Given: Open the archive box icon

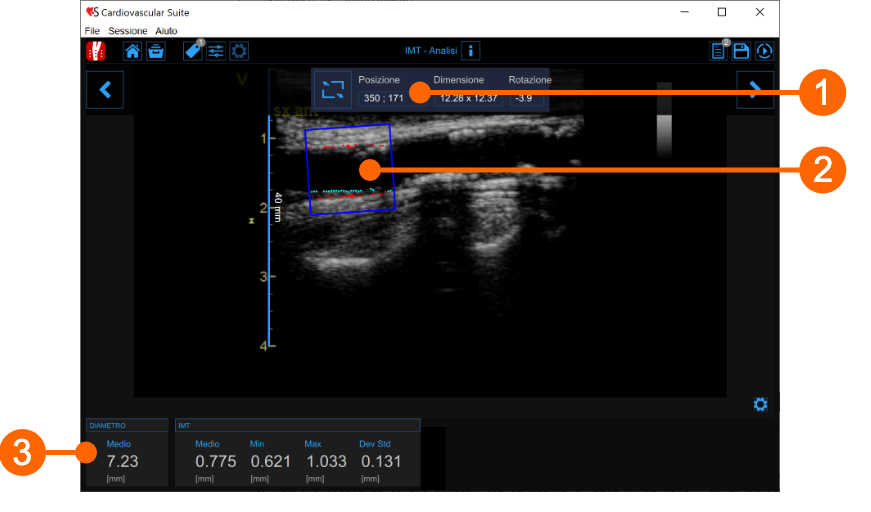Looking at the screenshot, I should point(155,51).
